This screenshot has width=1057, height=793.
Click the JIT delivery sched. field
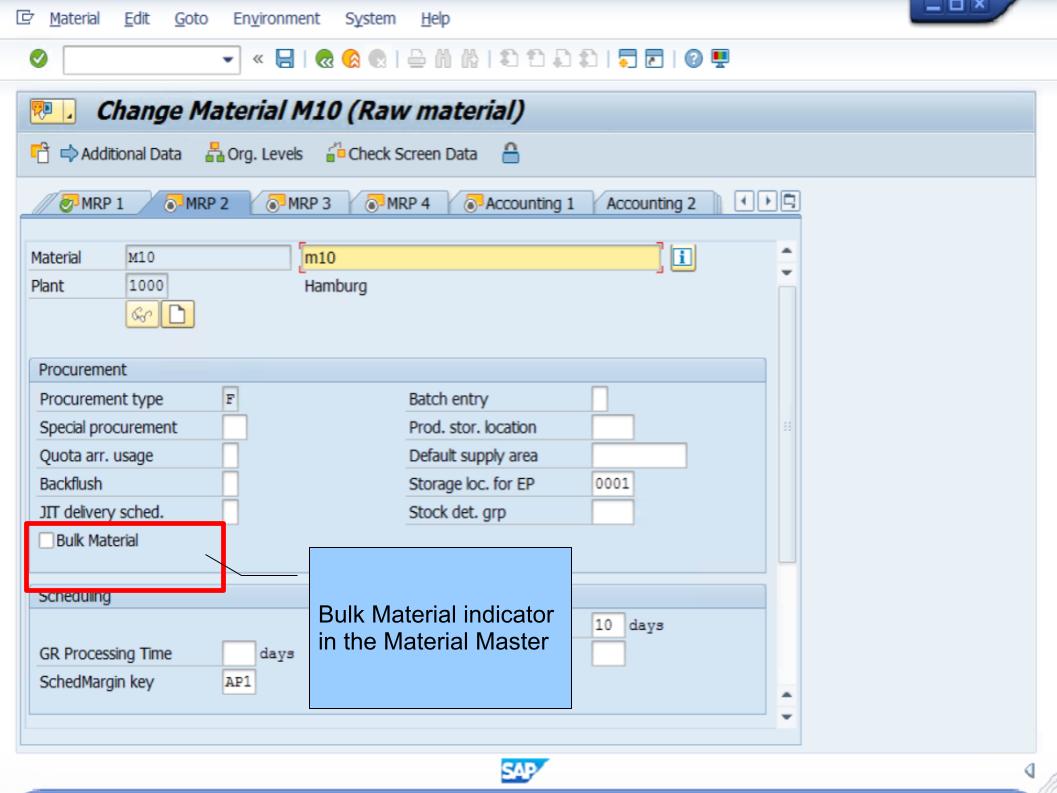tap(230, 512)
